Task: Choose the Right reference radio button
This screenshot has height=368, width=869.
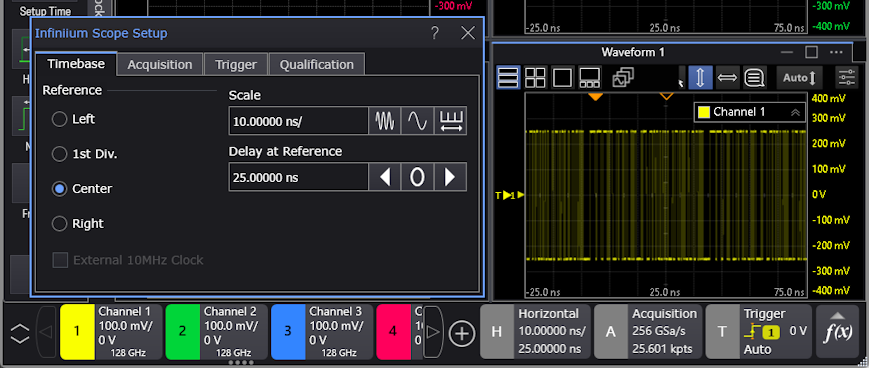Action: click(59, 224)
